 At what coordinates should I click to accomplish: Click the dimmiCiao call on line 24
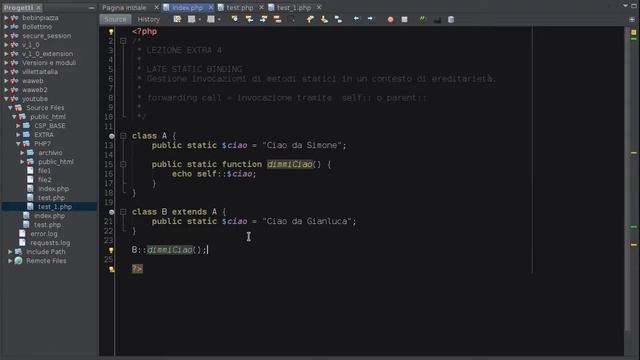[169, 250]
